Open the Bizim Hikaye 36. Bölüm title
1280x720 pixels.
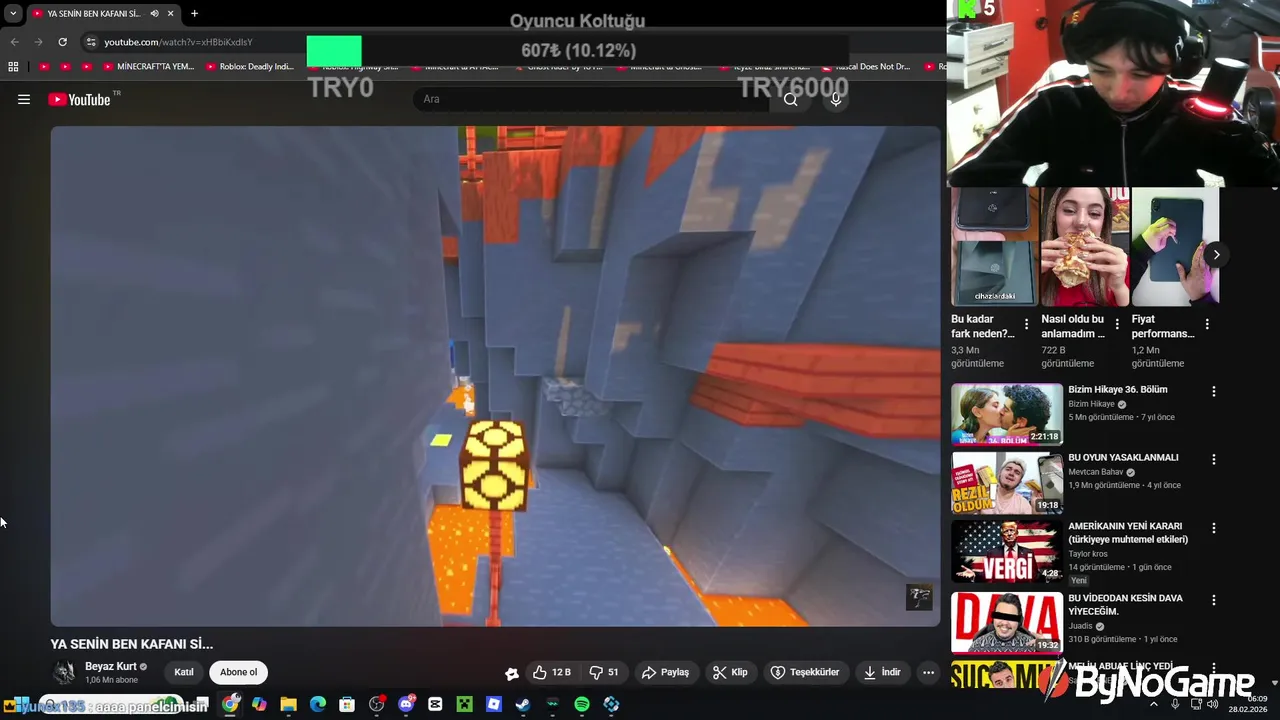[1118, 390]
